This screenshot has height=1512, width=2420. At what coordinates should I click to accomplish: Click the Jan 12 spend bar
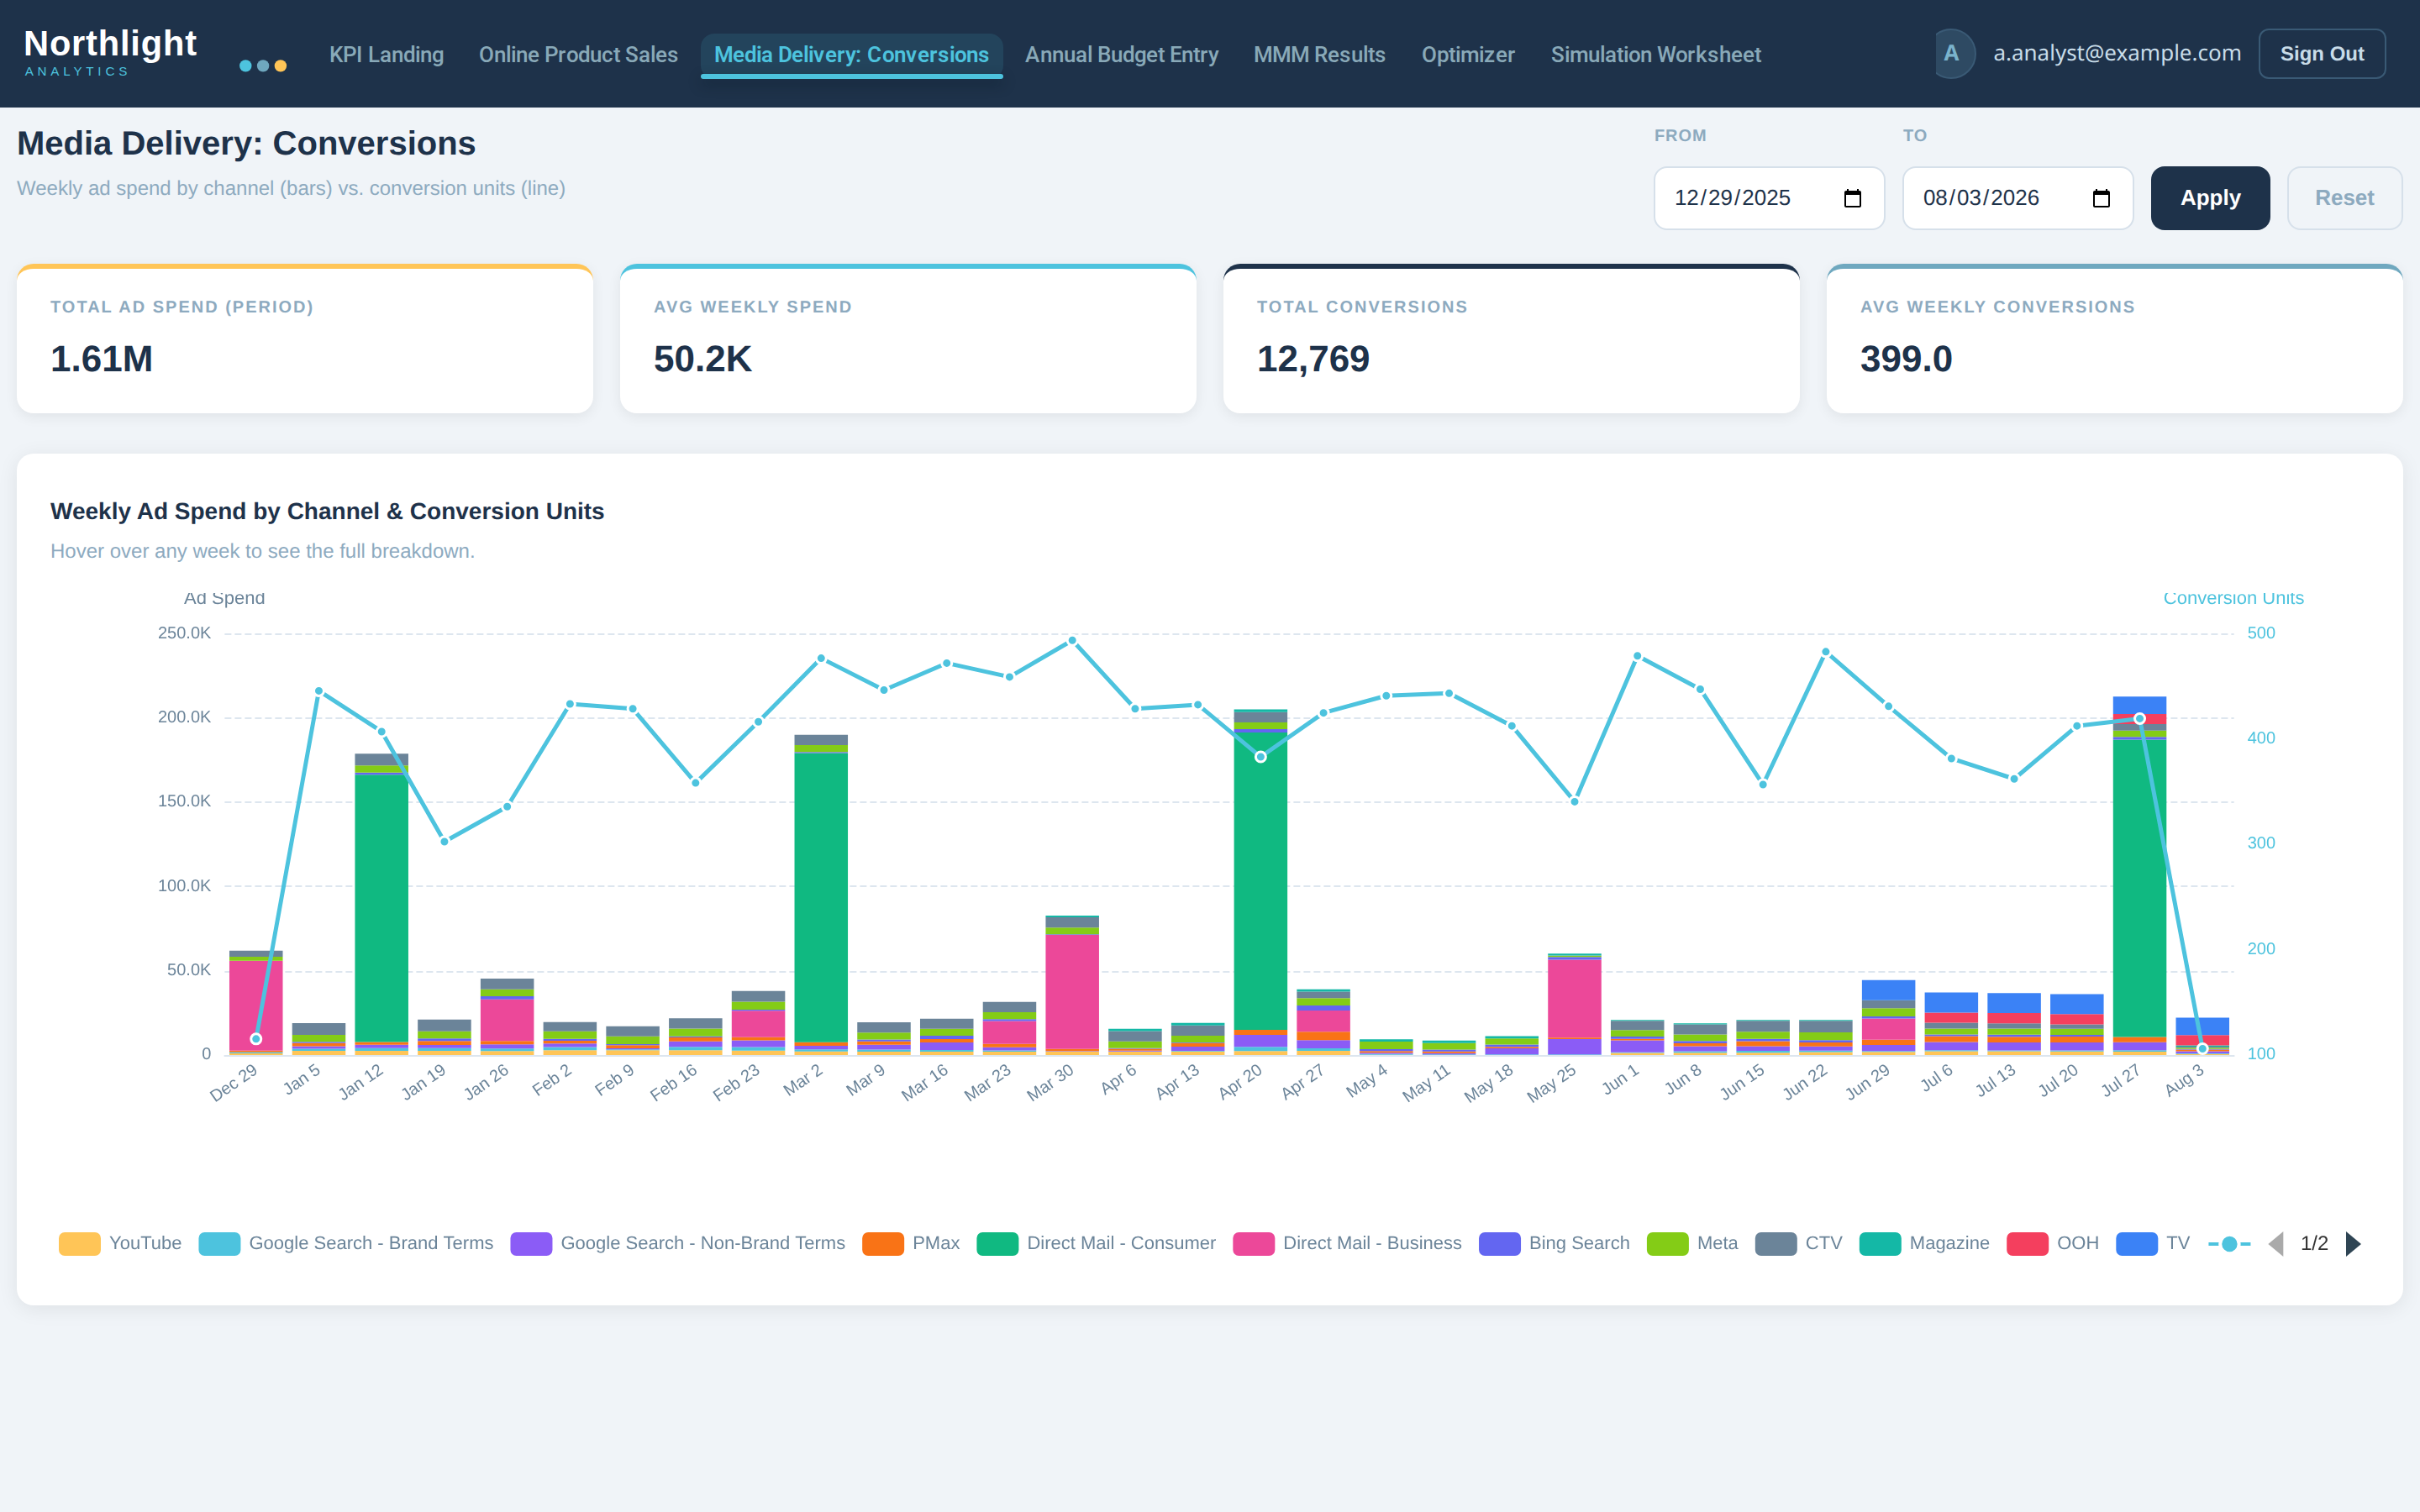click(381, 905)
